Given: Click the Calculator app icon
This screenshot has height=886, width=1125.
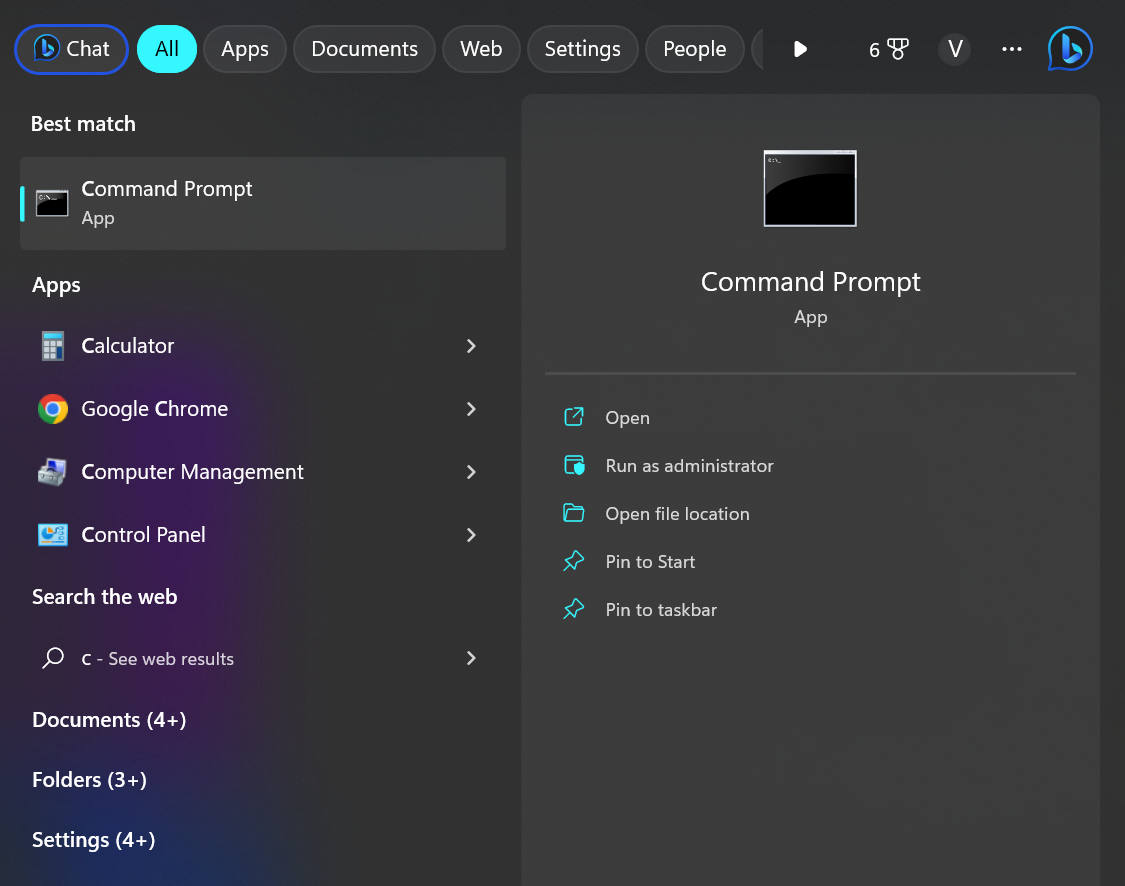Looking at the screenshot, I should 53,346.
